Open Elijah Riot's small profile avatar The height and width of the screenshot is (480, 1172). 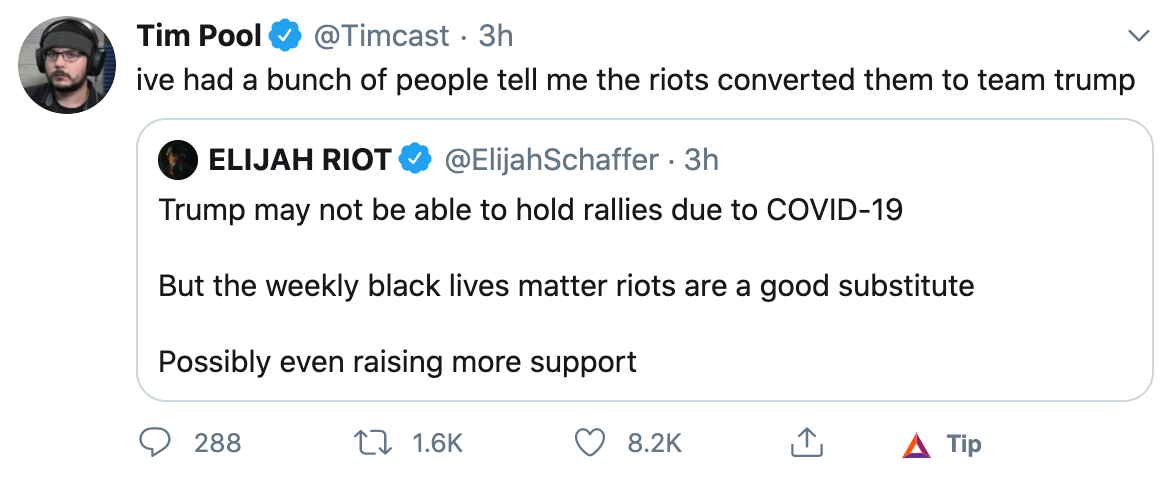click(178, 159)
